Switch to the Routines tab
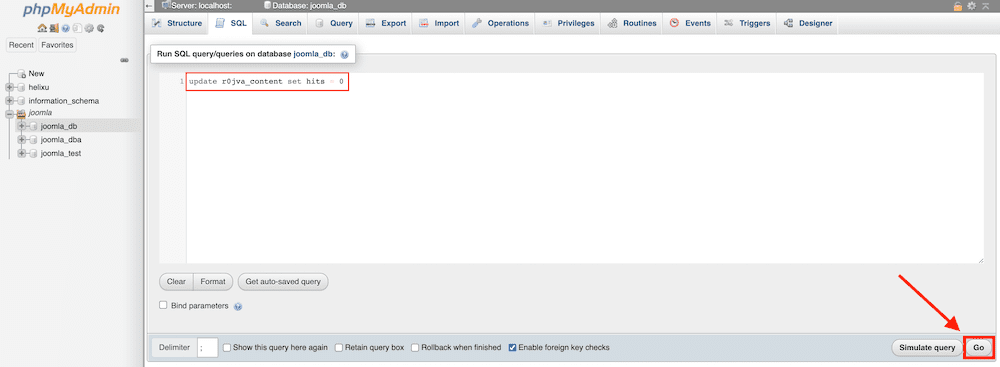Screen dimensions: 1000x367 (x=631, y=23)
